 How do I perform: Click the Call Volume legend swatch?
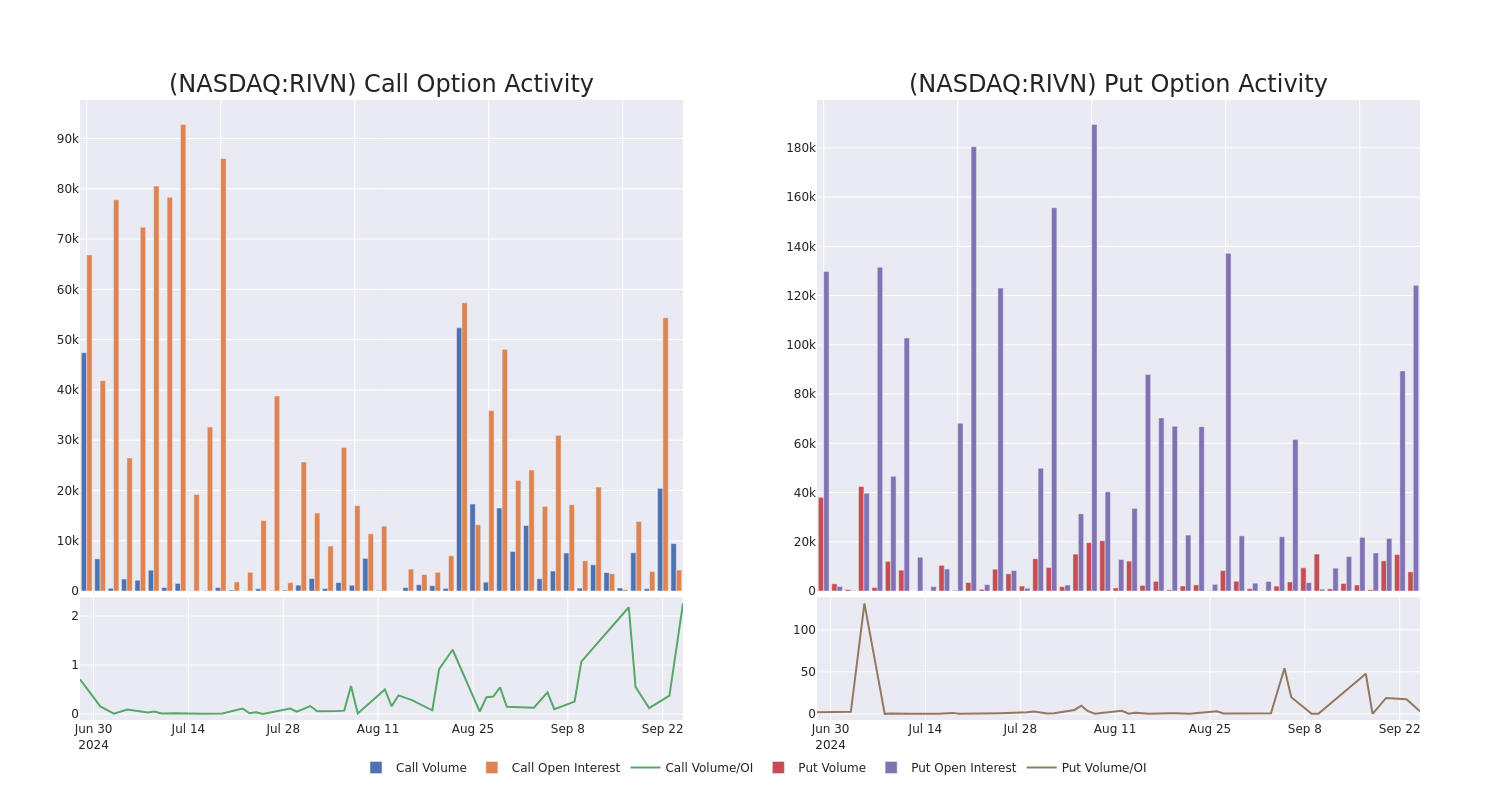[x=376, y=768]
